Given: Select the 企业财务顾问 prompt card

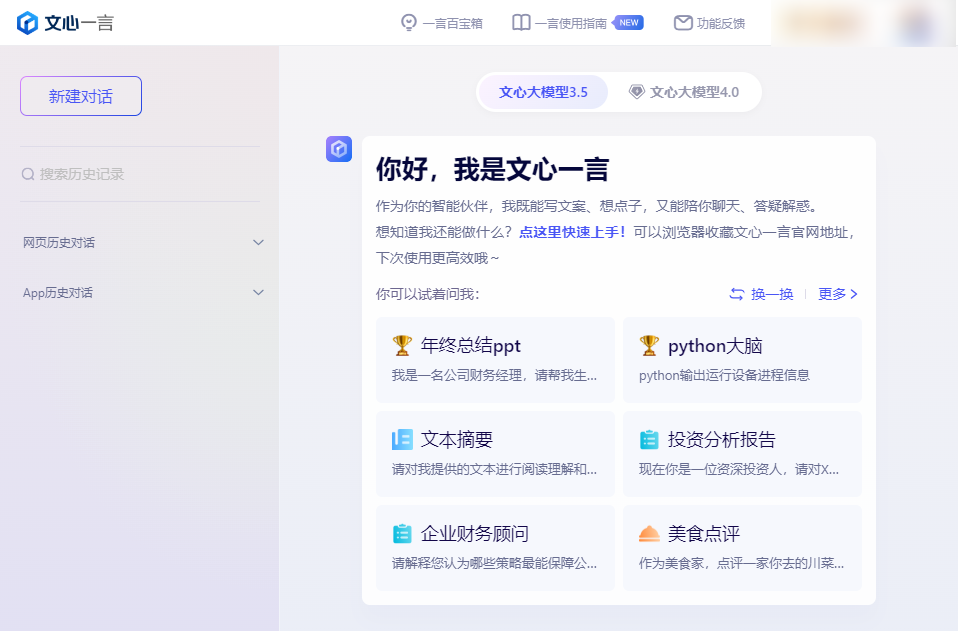Looking at the screenshot, I should tap(495, 548).
